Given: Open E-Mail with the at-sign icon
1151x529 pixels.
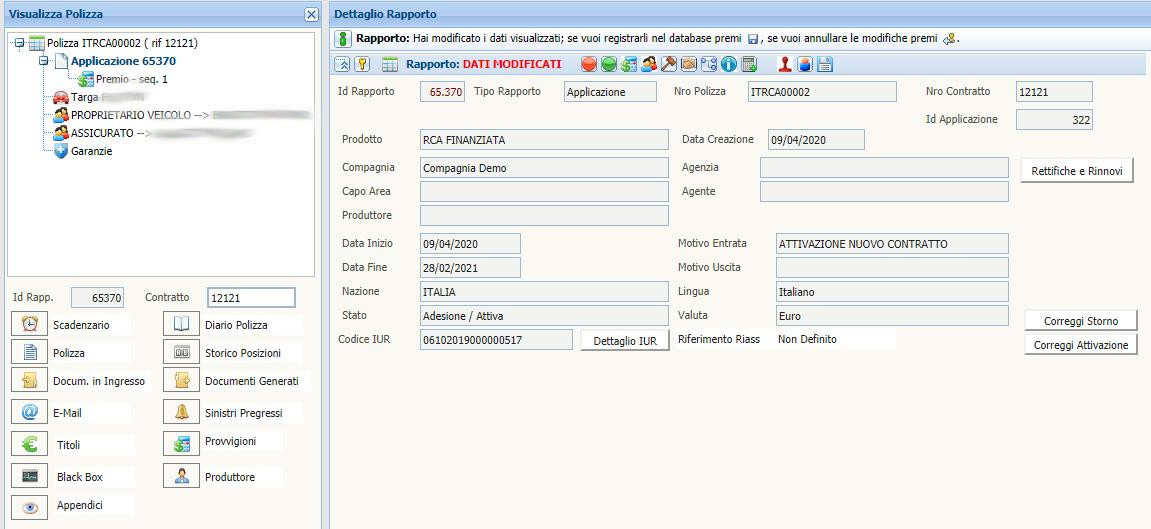Looking at the screenshot, I should tap(29, 413).
